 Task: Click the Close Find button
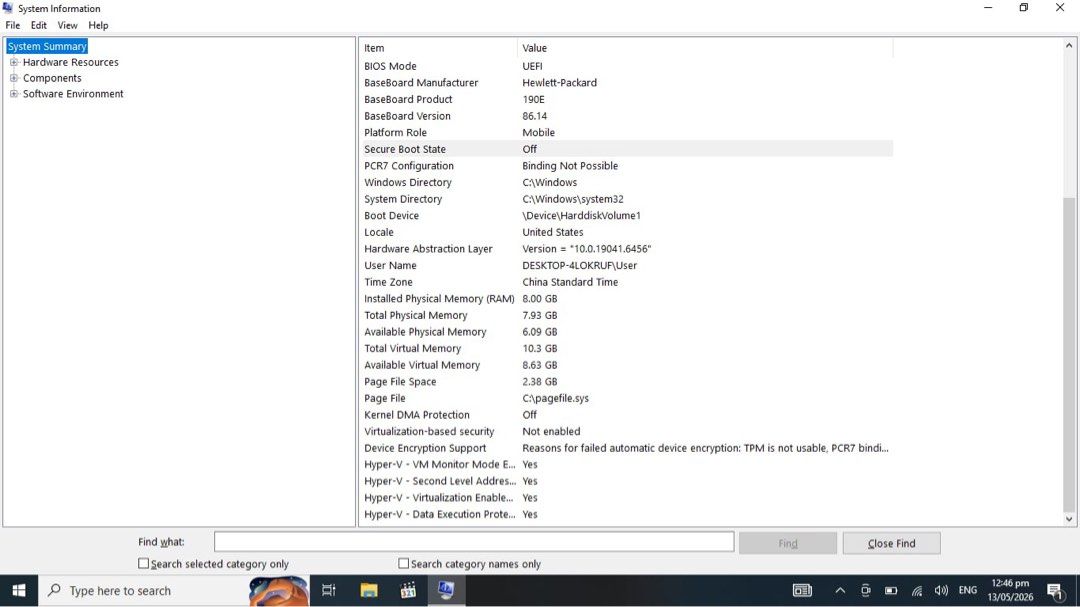click(x=891, y=543)
